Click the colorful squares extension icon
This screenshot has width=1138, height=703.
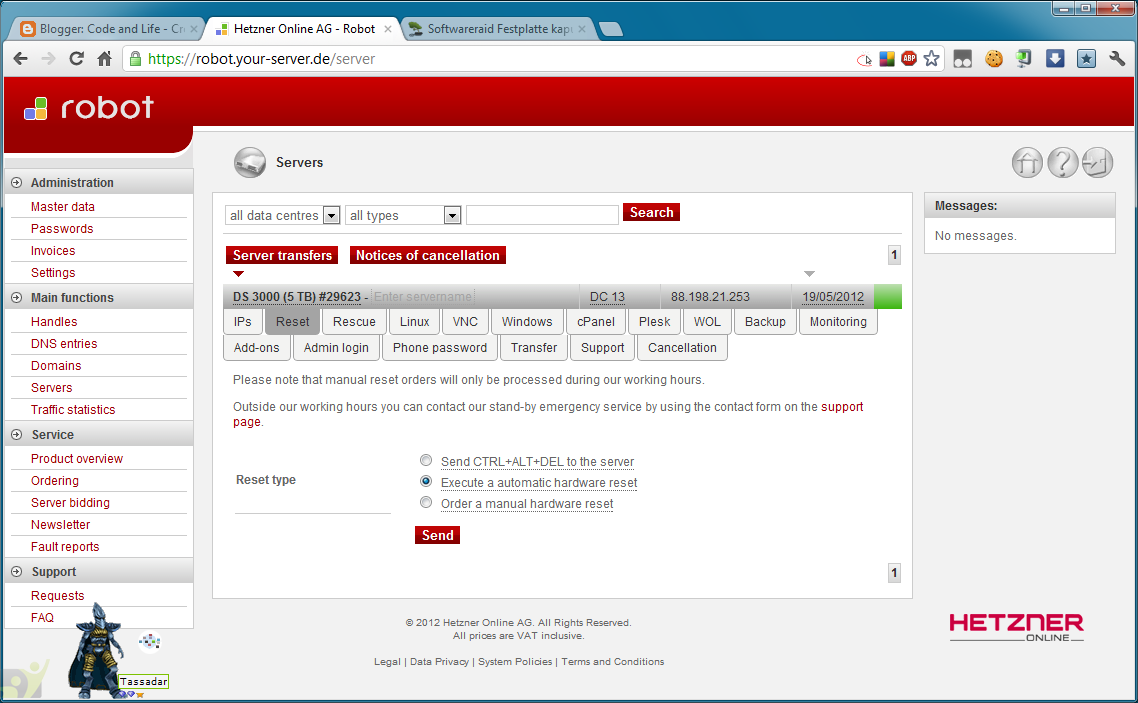coord(886,59)
